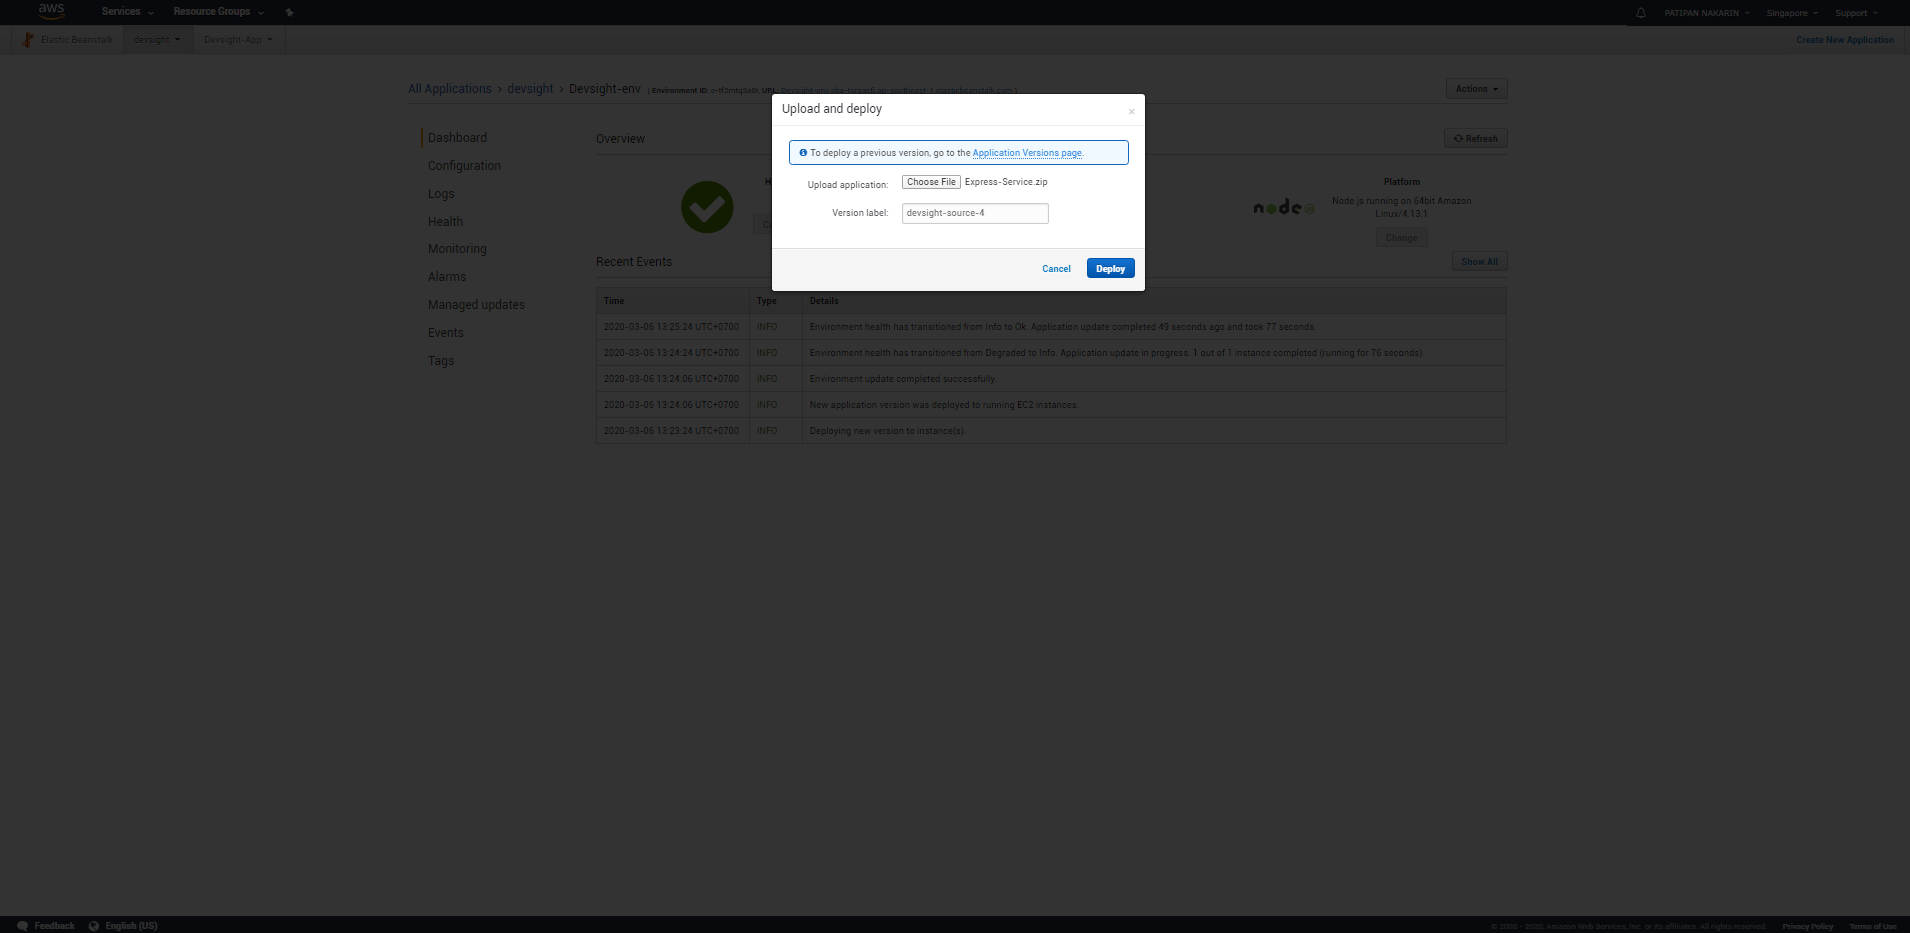Select the Elastic Beanstalk service icon
The height and width of the screenshot is (933, 1910).
(x=28, y=39)
